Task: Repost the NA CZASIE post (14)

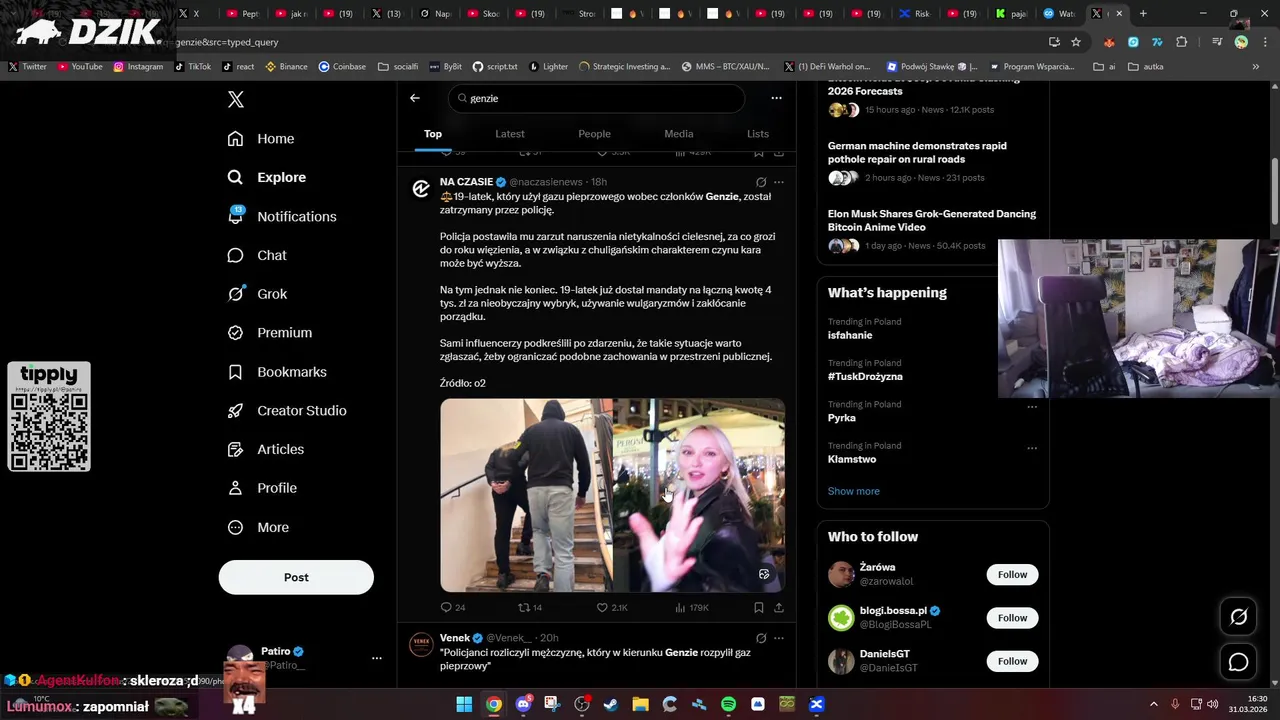Action: [530, 607]
